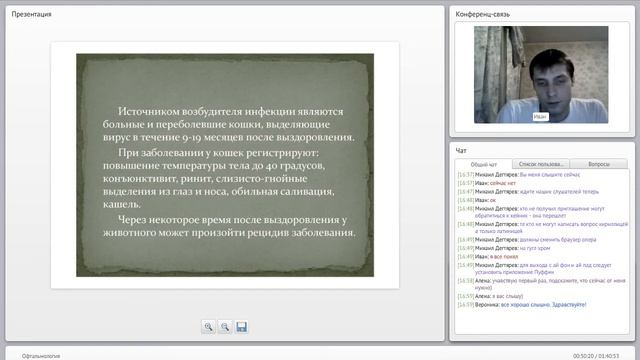
Task: Zoom in on the presentation slide
Action: [208, 327]
